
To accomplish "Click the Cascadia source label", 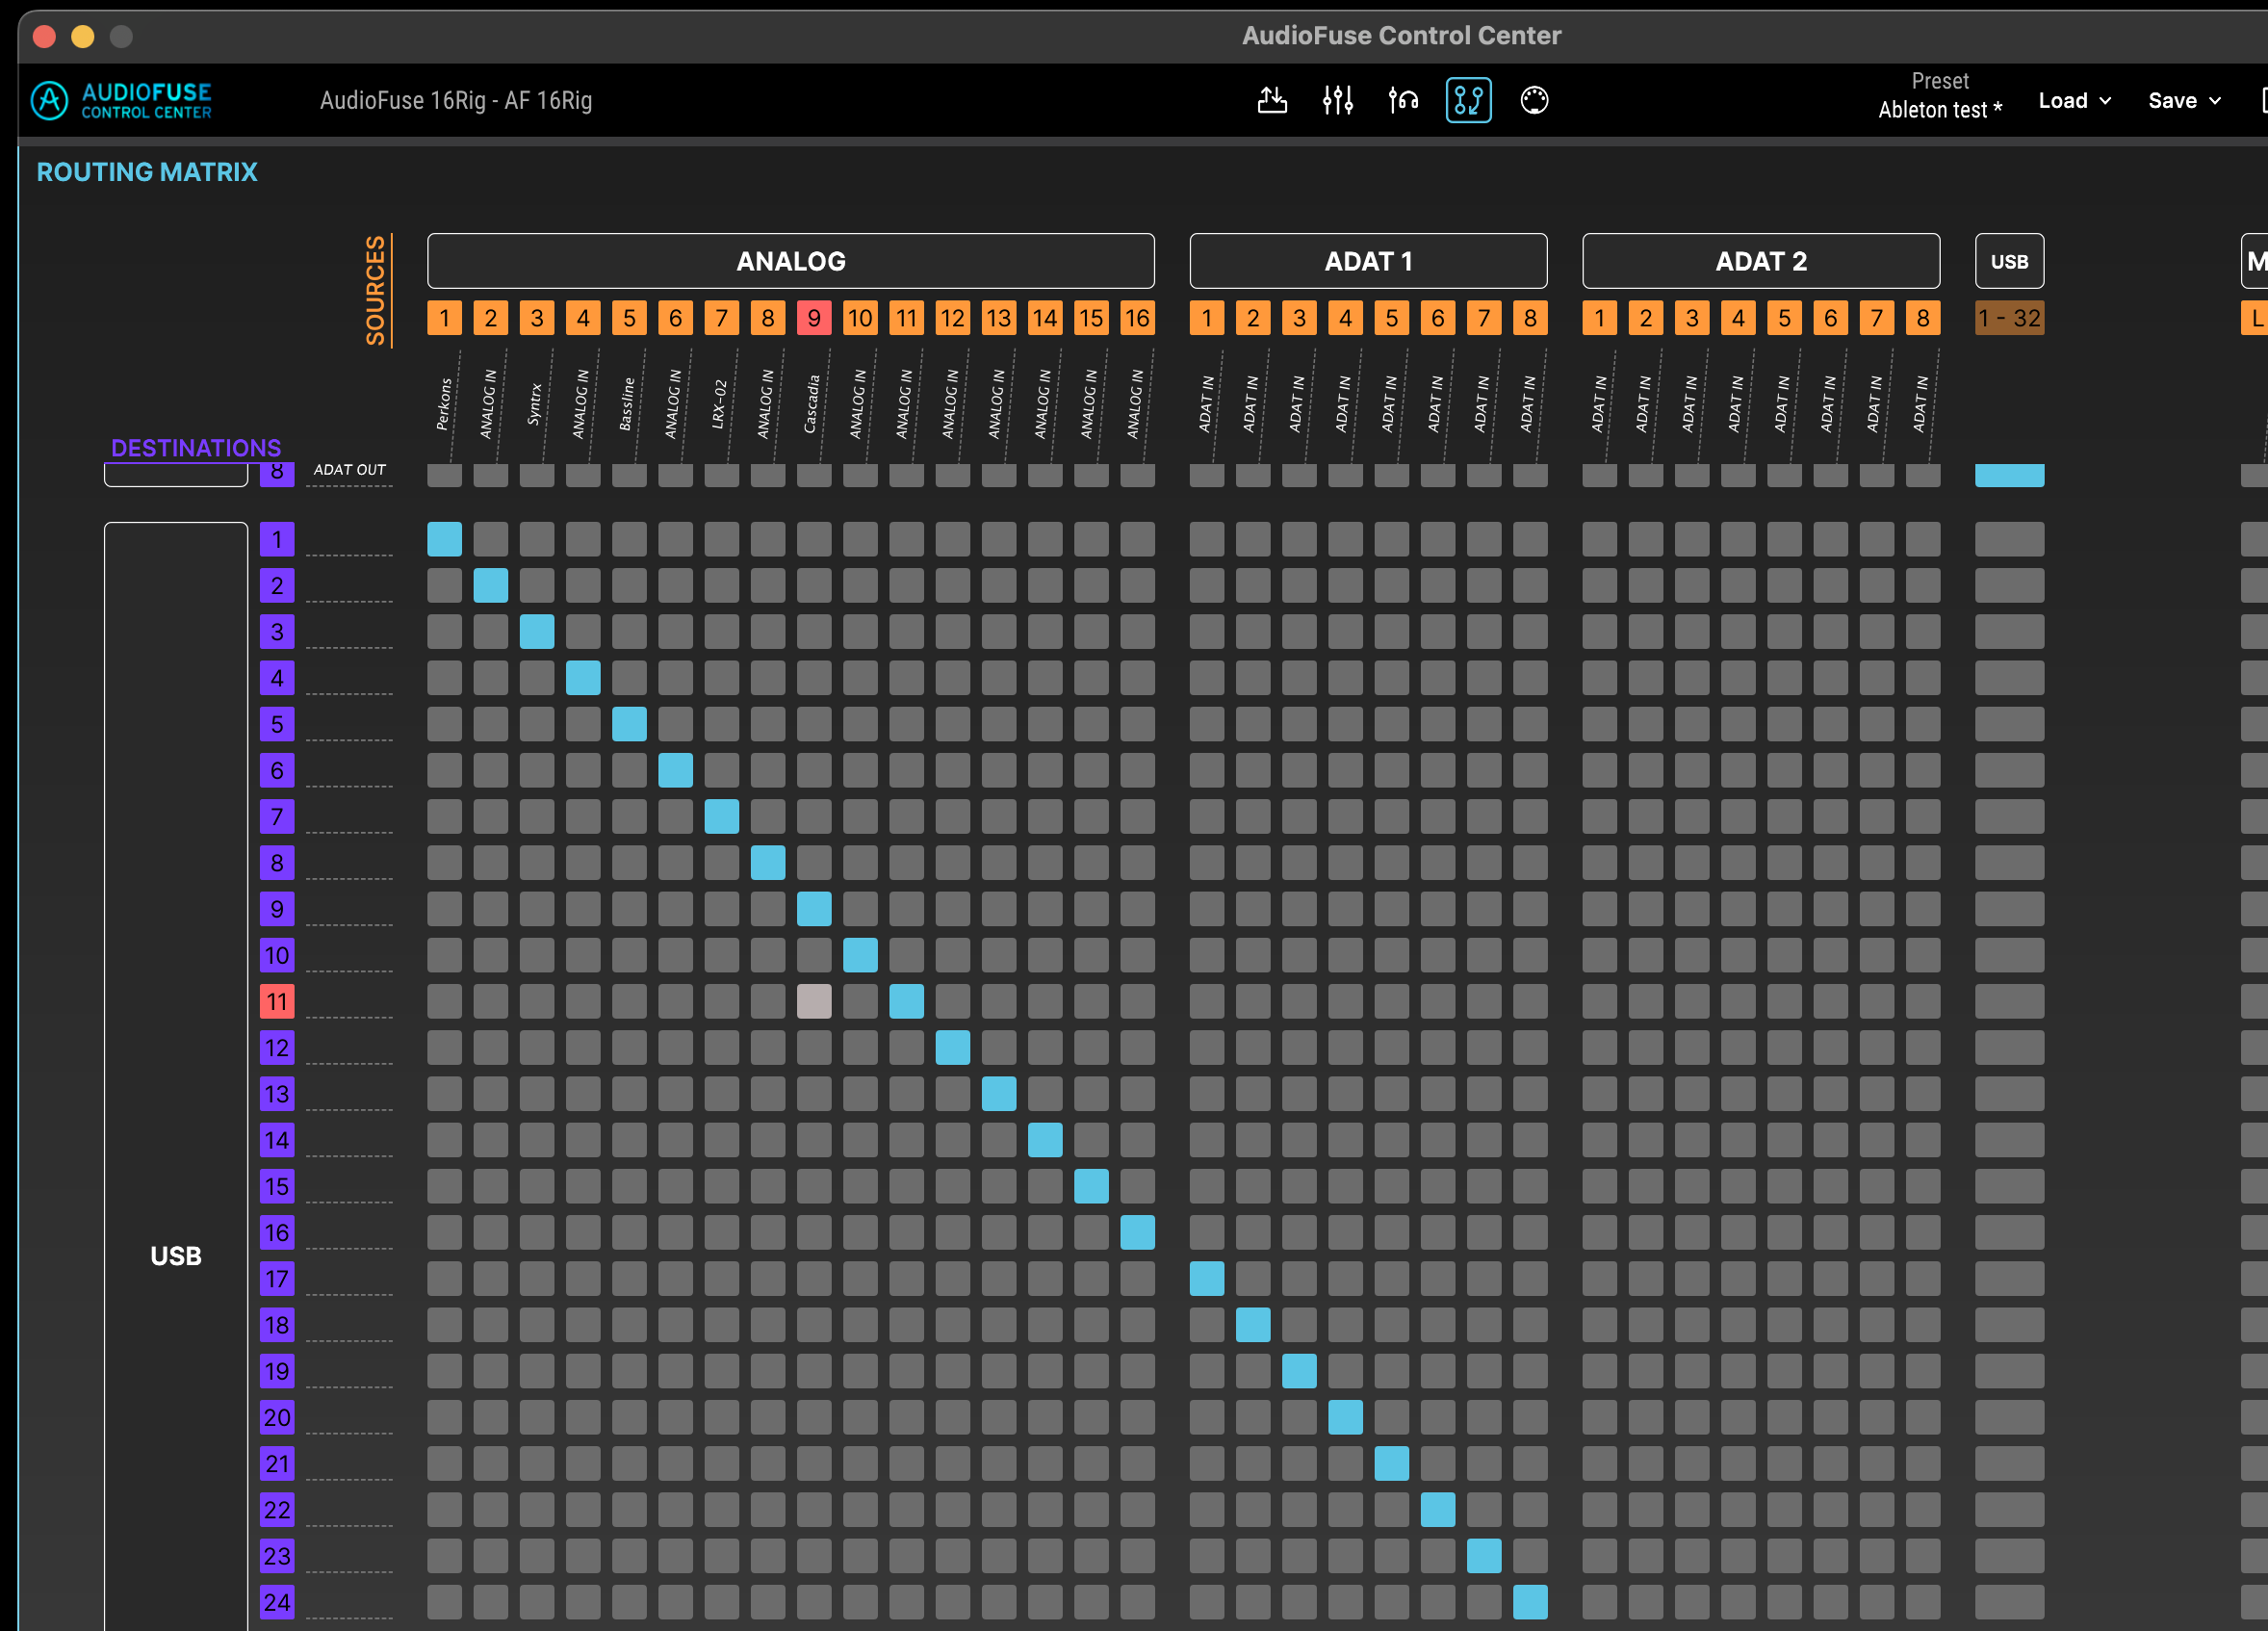I will 812,404.
